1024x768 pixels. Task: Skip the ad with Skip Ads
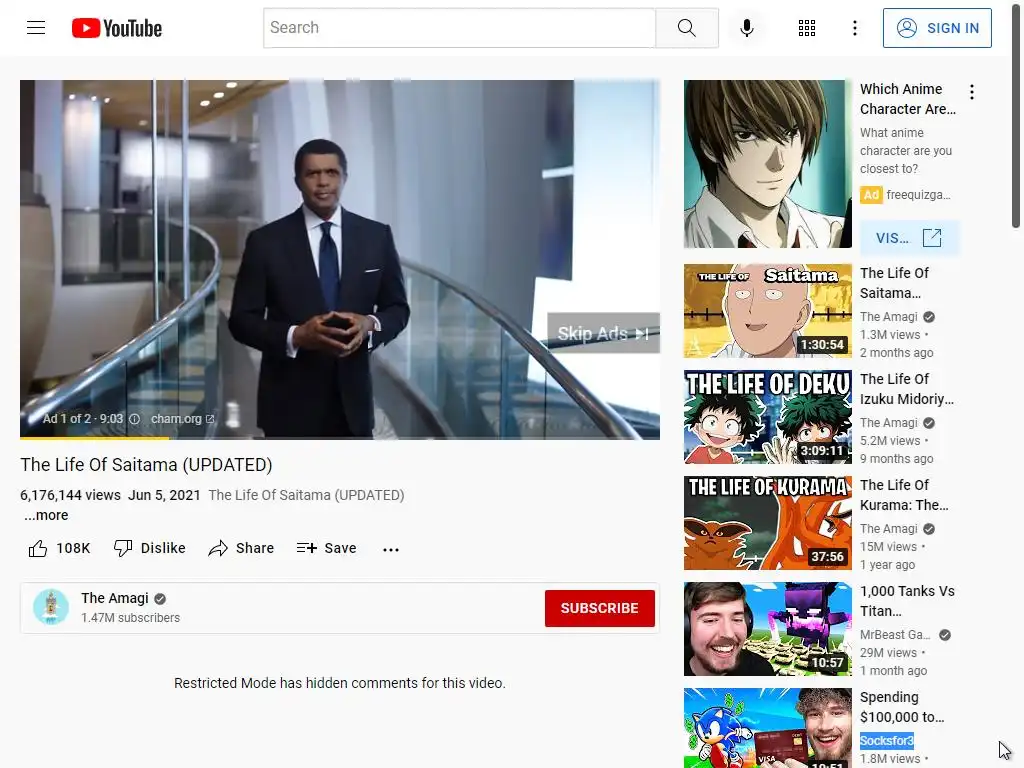click(x=603, y=333)
